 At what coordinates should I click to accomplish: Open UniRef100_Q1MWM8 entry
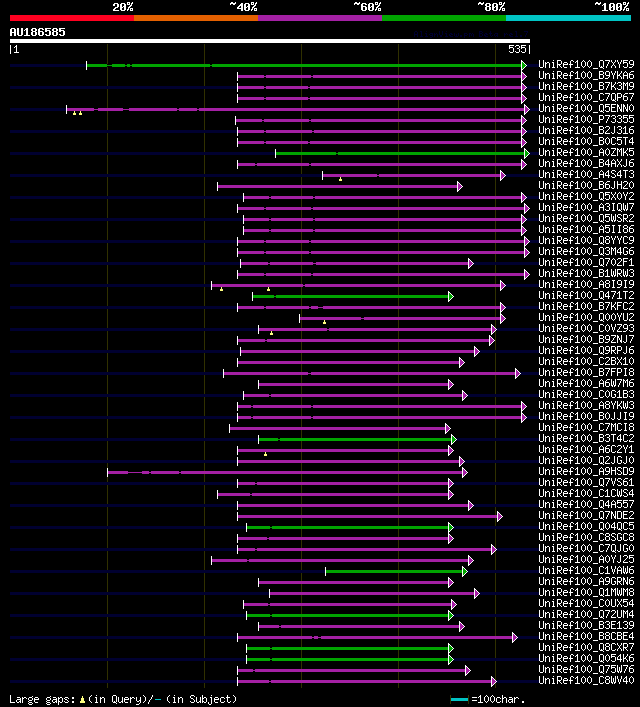point(586,592)
